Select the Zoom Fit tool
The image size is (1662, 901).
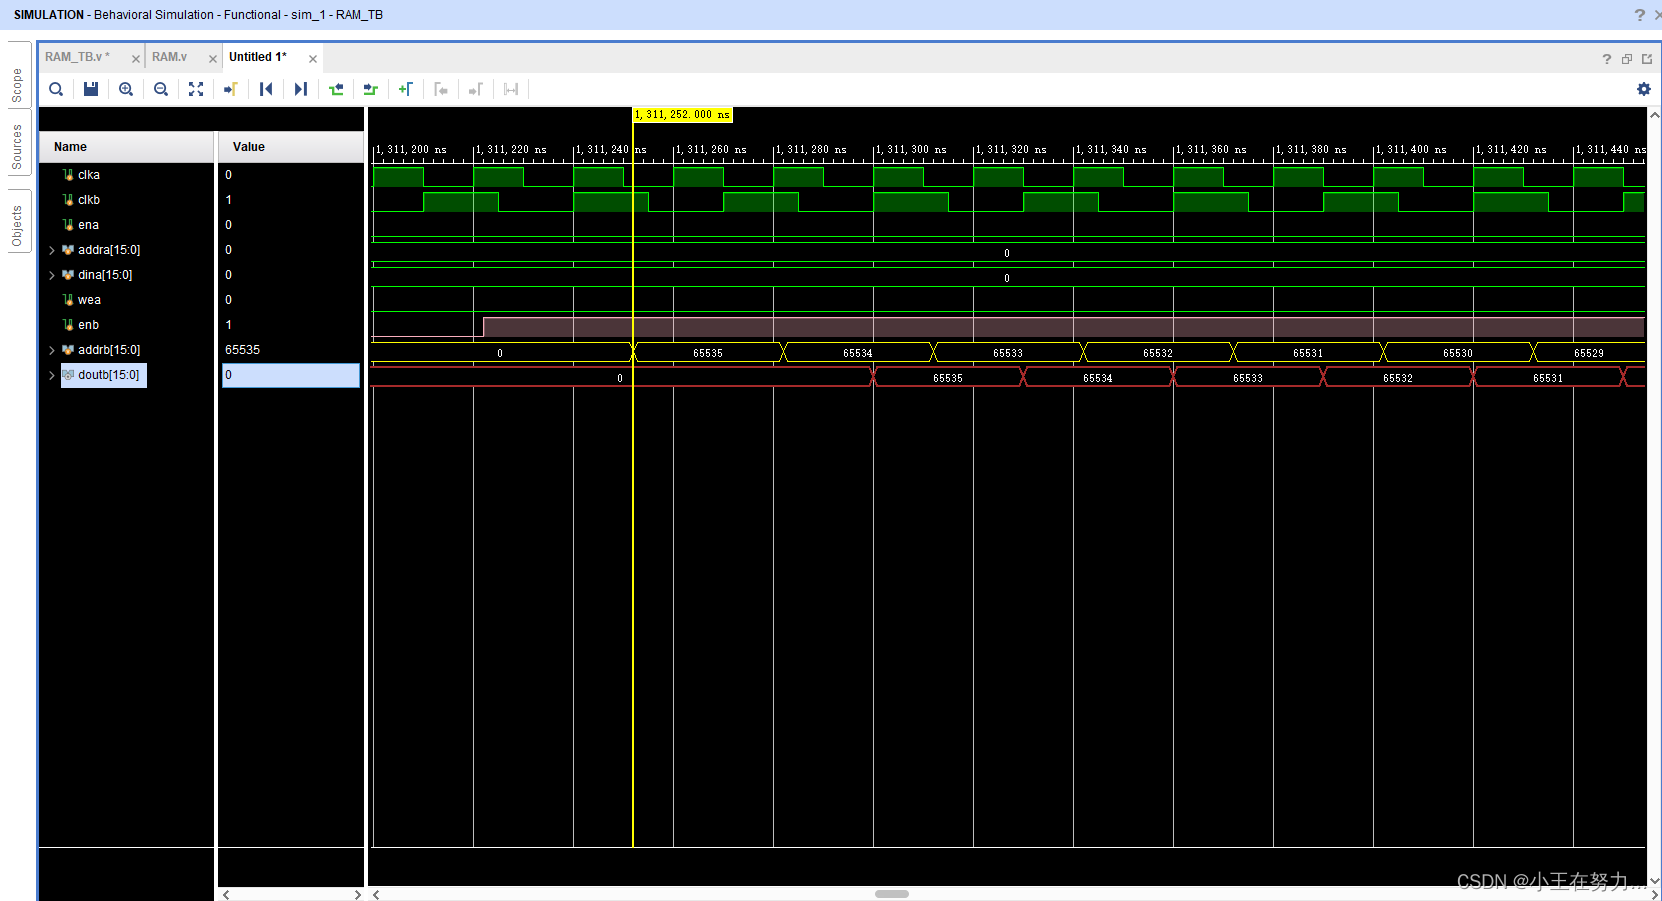tap(196, 89)
